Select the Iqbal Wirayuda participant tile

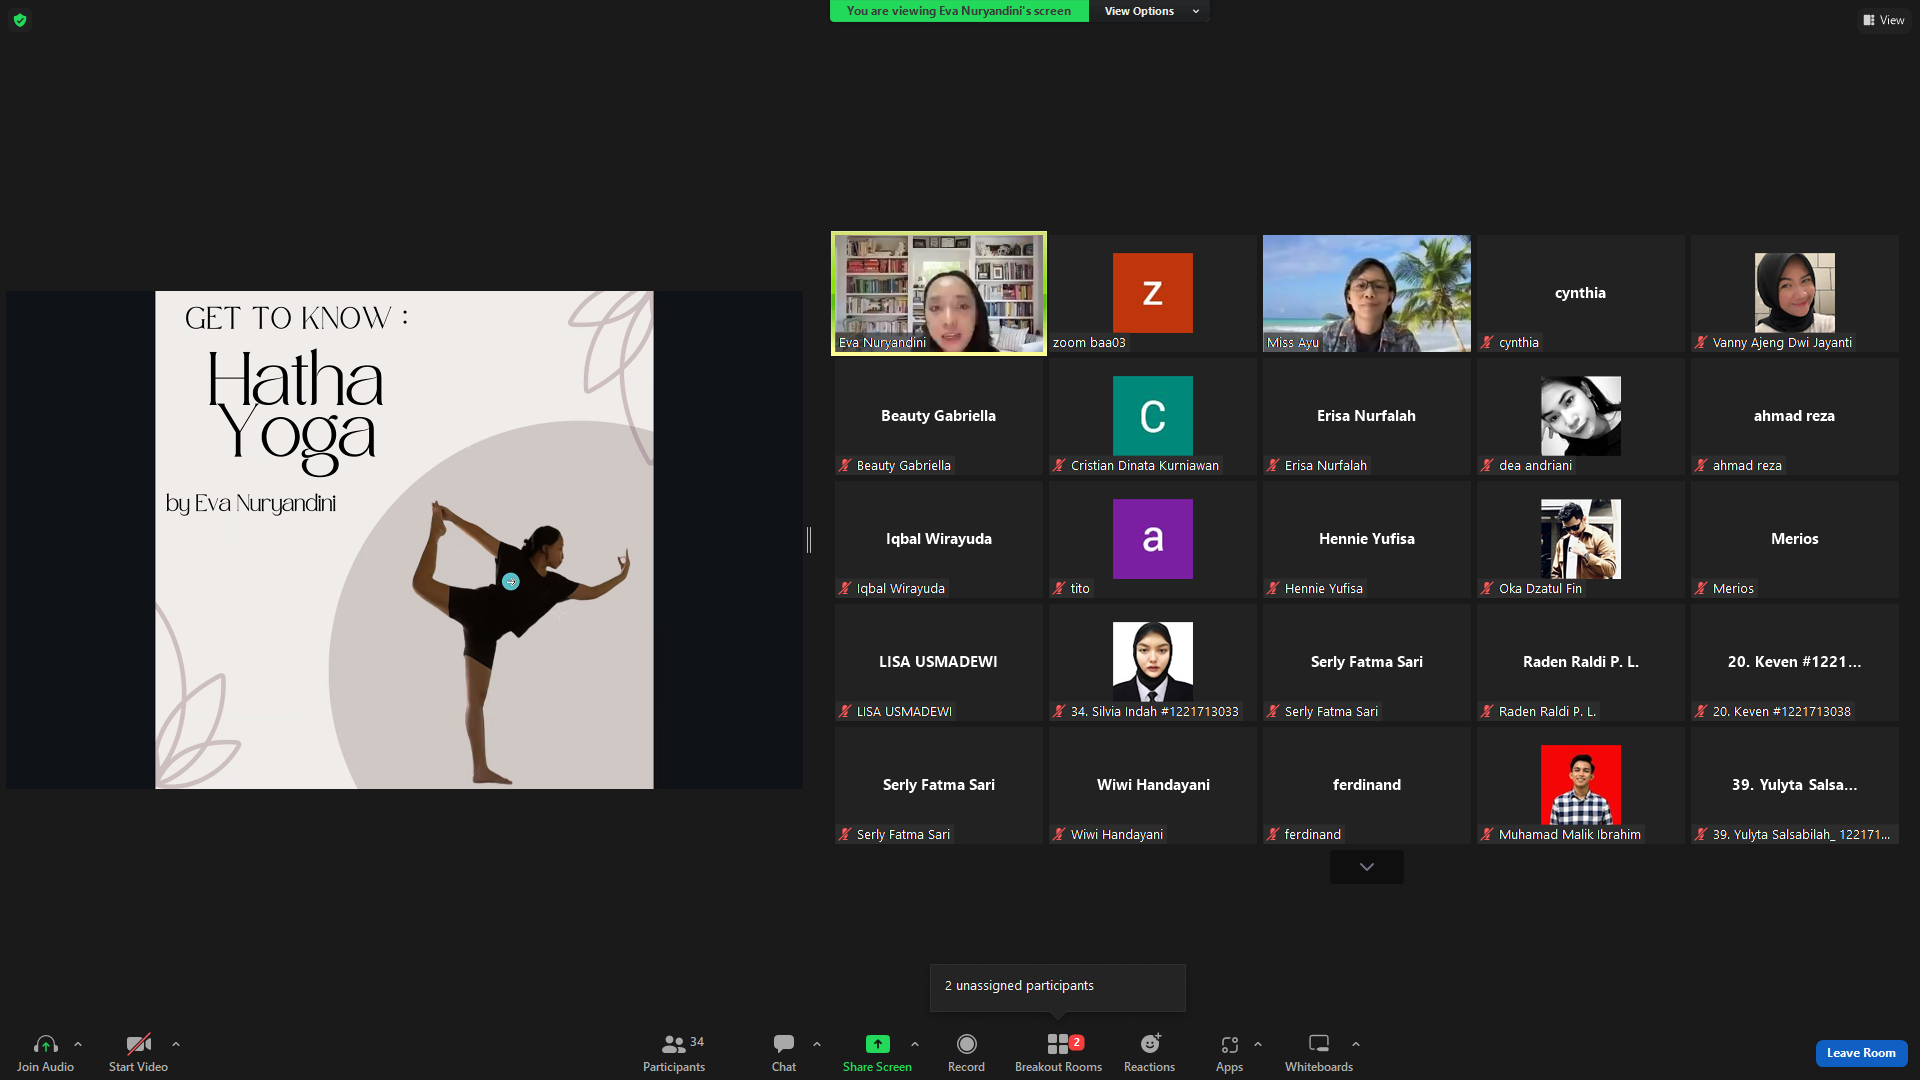[939, 539]
